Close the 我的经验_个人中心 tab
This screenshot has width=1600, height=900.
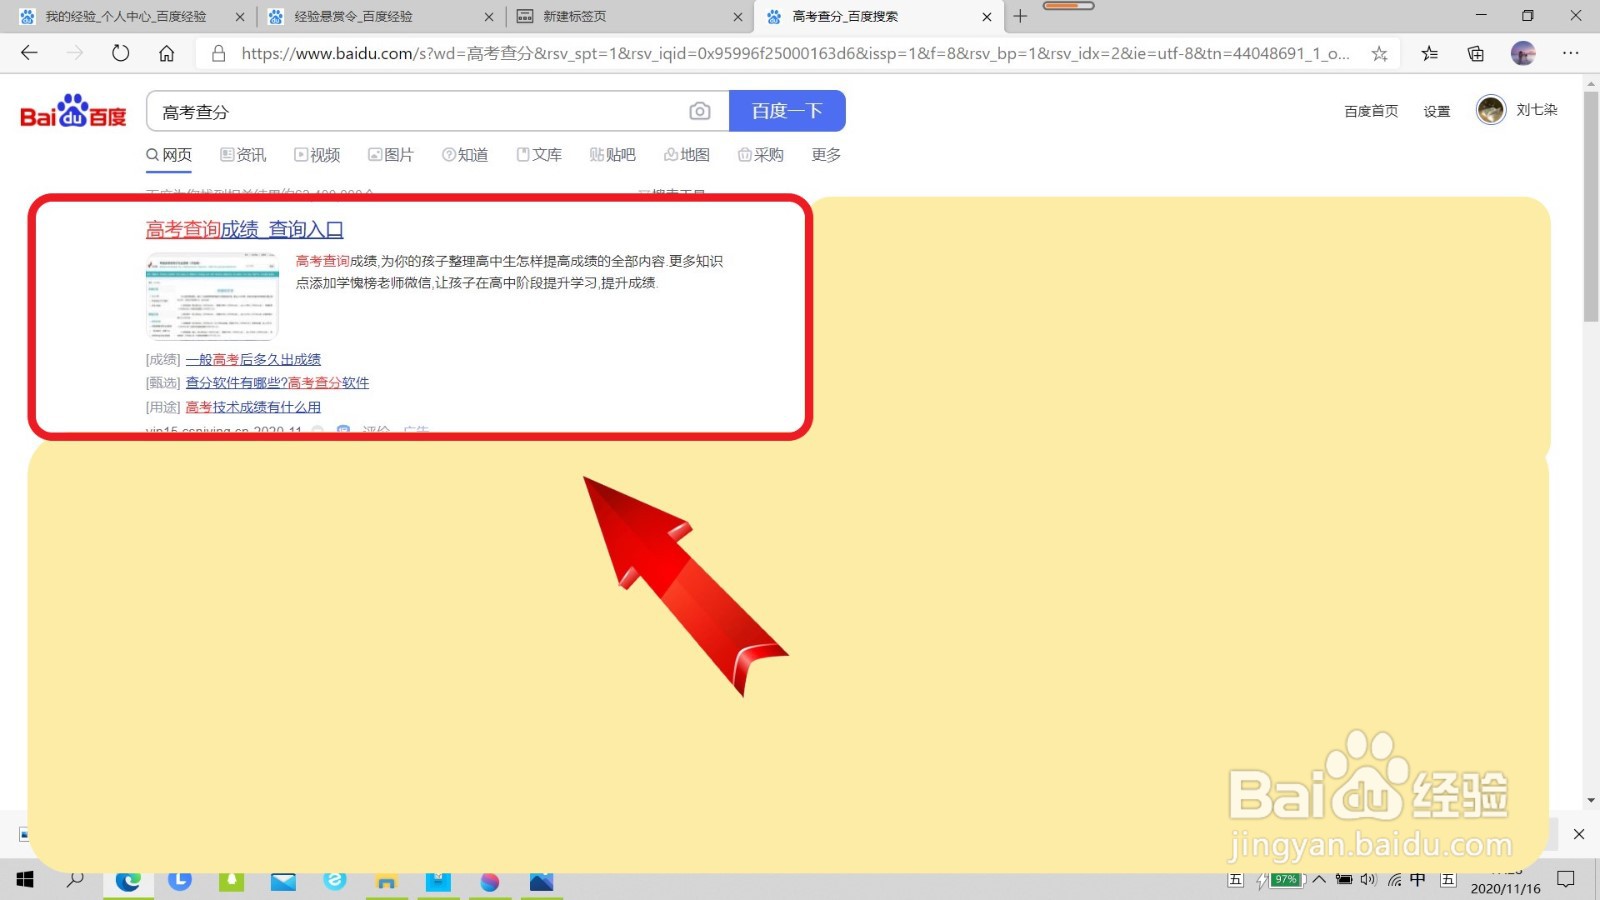coord(240,17)
